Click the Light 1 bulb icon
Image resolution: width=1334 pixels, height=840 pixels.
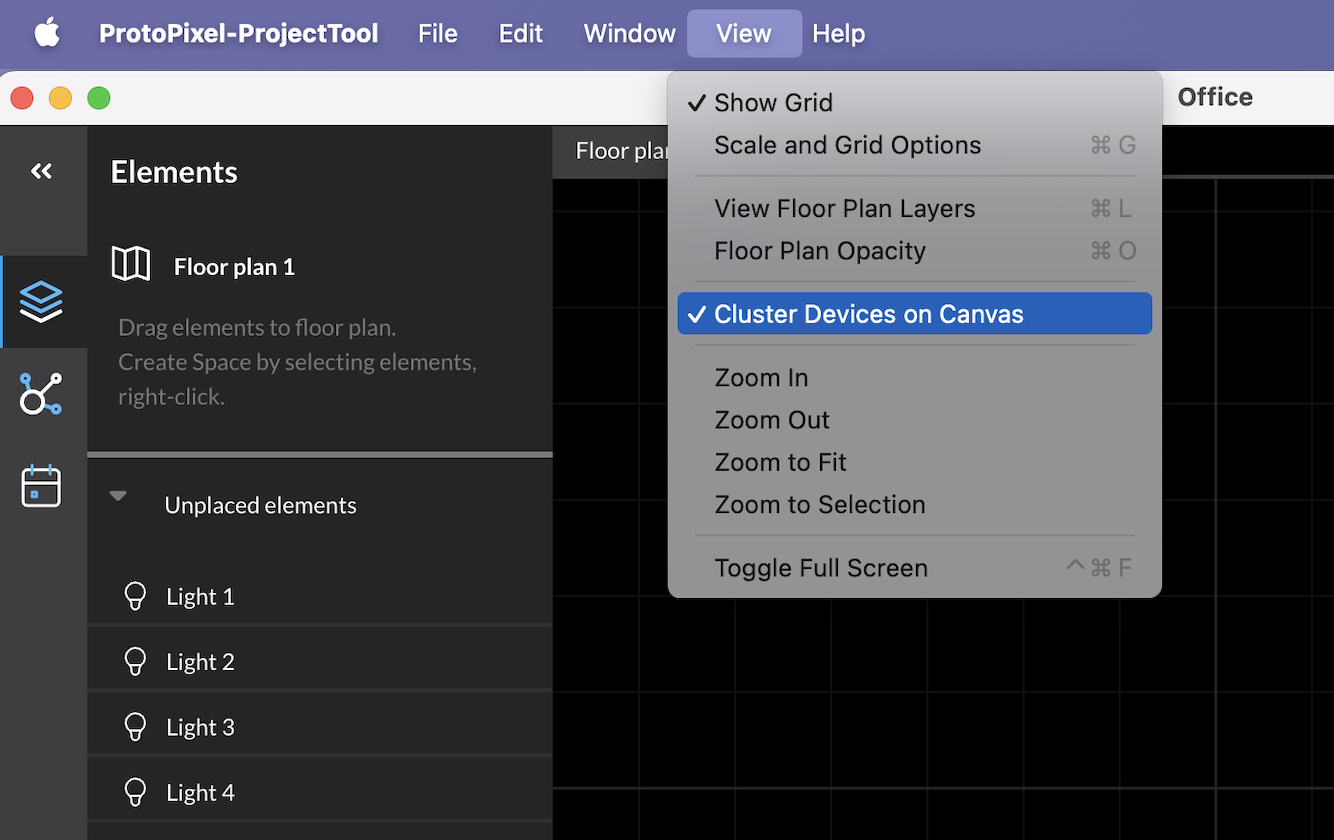coord(135,596)
